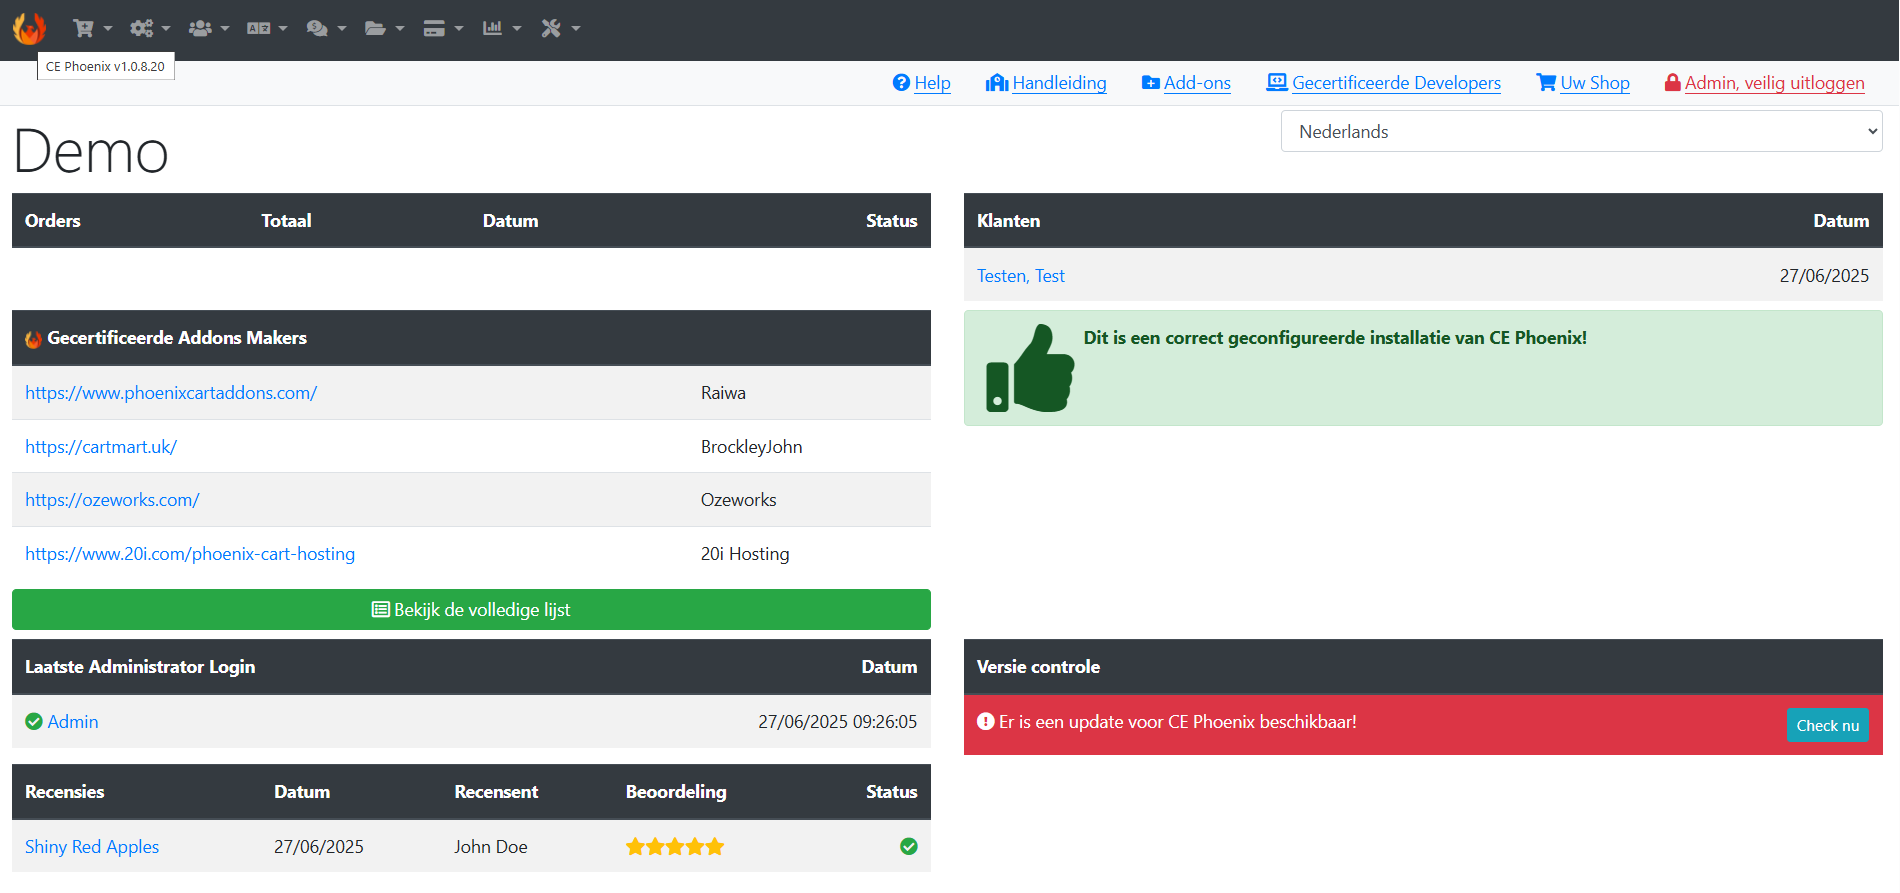
Task: Click the update beschikbaar alert text
Action: (1177, 722)
